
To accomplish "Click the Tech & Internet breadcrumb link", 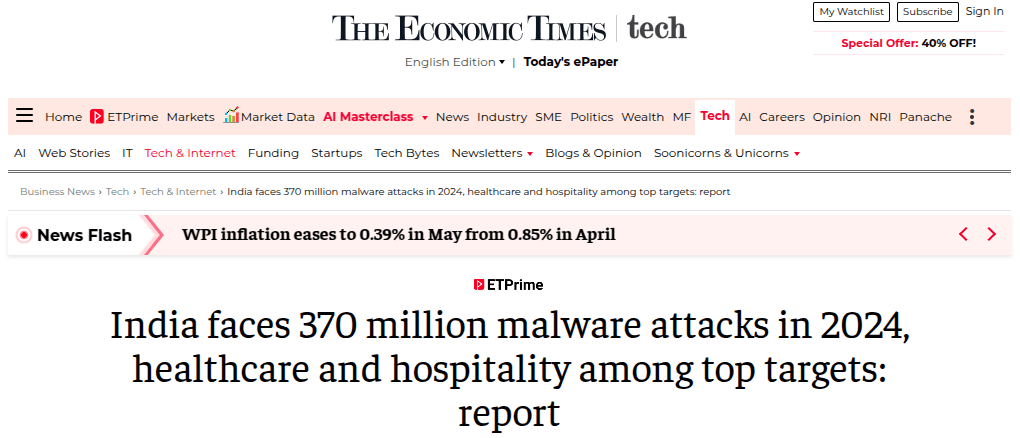I will (178, 191).
